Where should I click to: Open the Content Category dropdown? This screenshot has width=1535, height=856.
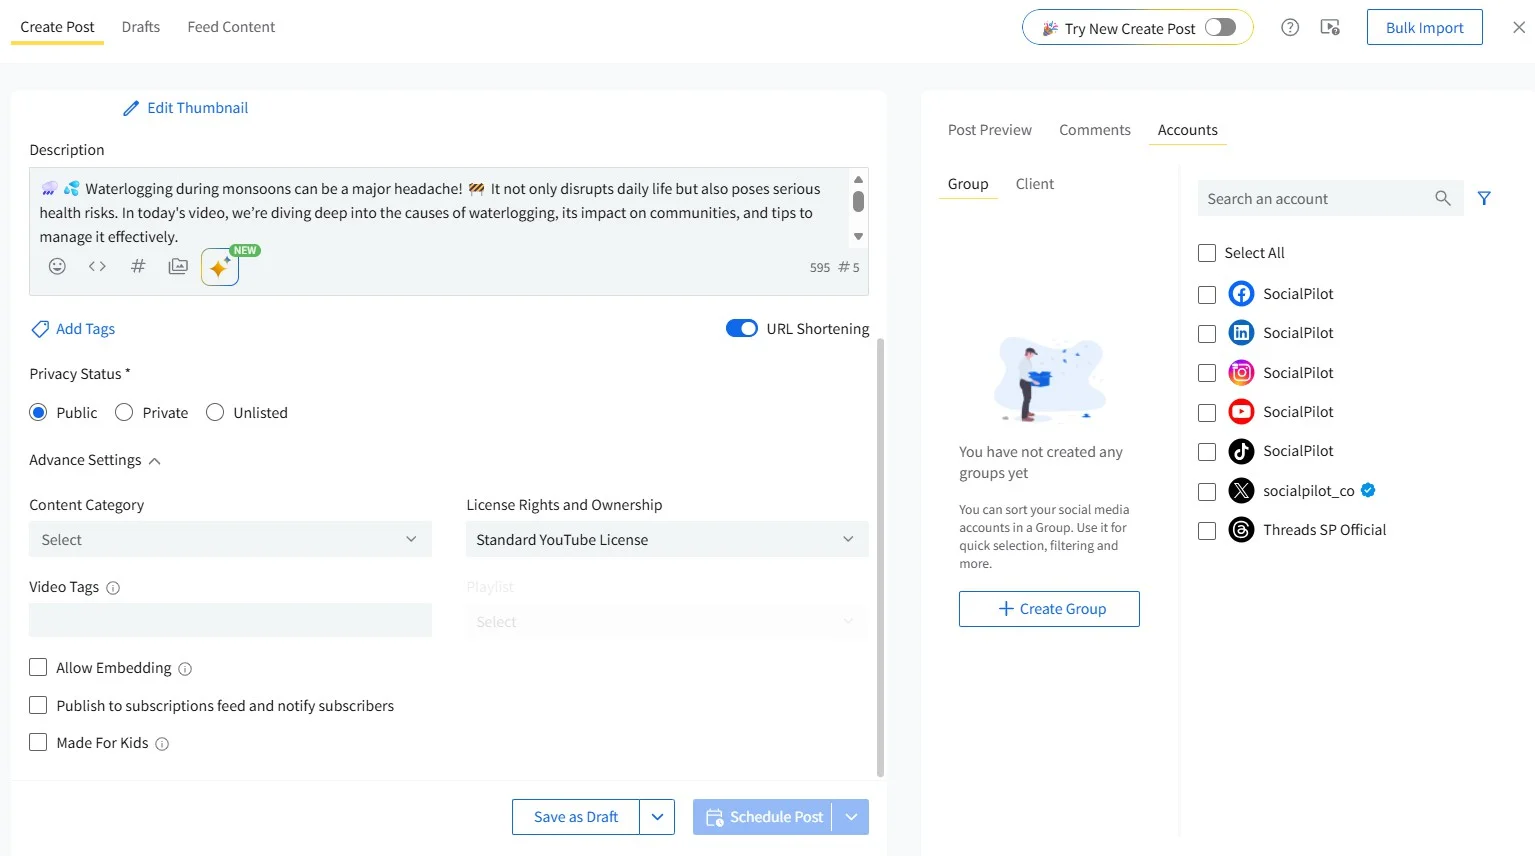coord(230,539)
